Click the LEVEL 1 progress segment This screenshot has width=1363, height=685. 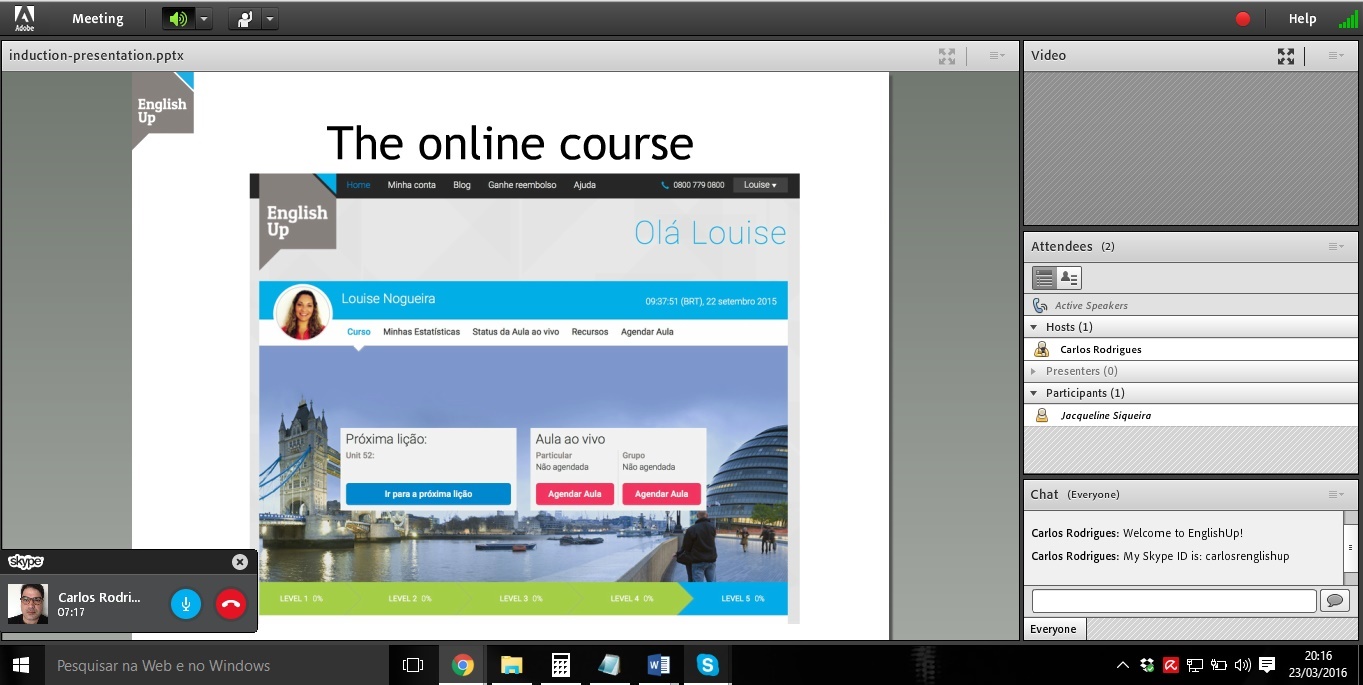pyautogui.click(x=300, y=598)
